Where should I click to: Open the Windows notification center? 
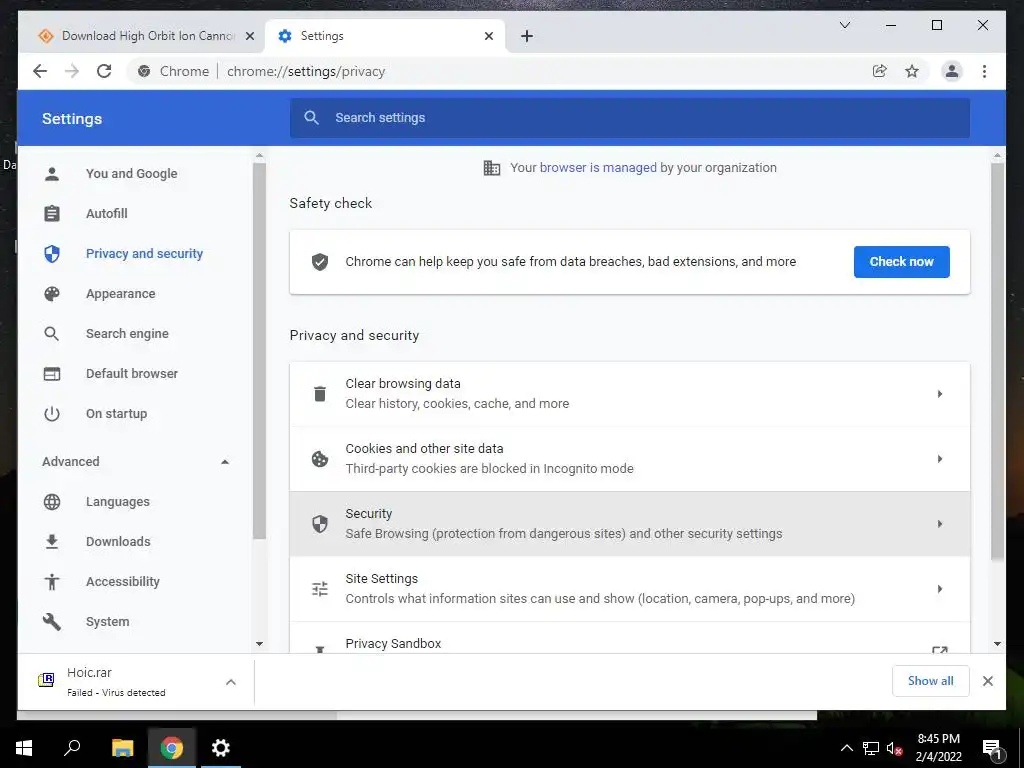[992, 748]
